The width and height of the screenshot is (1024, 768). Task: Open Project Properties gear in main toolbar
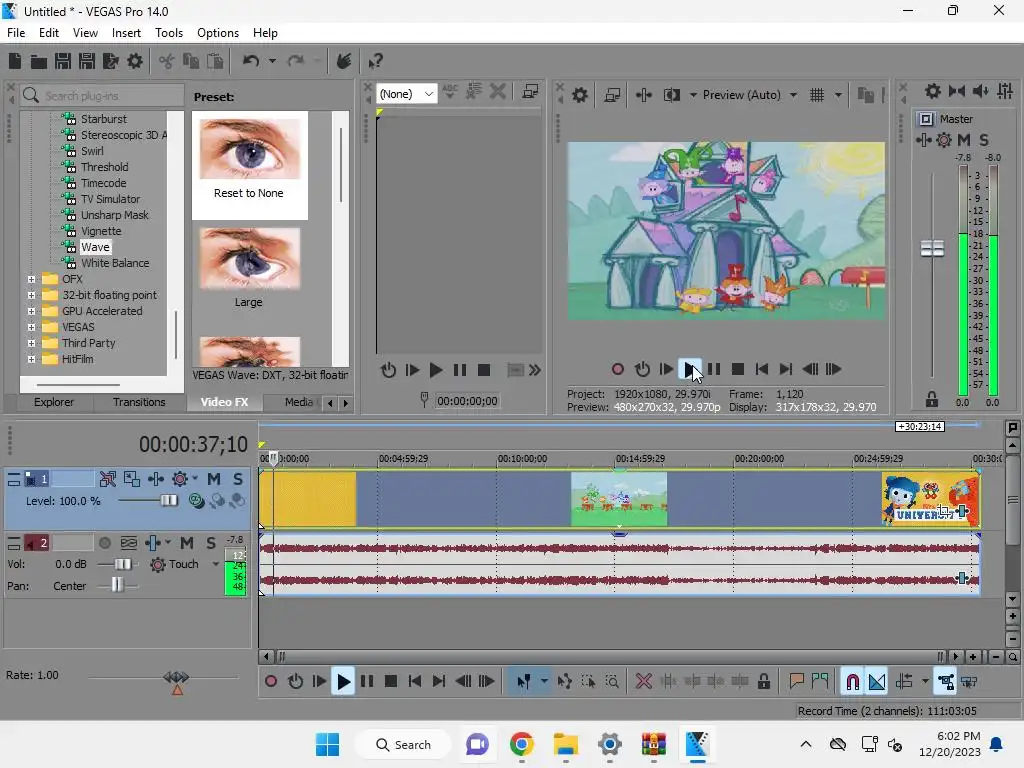pyautogui.click(x=135, y=61)
